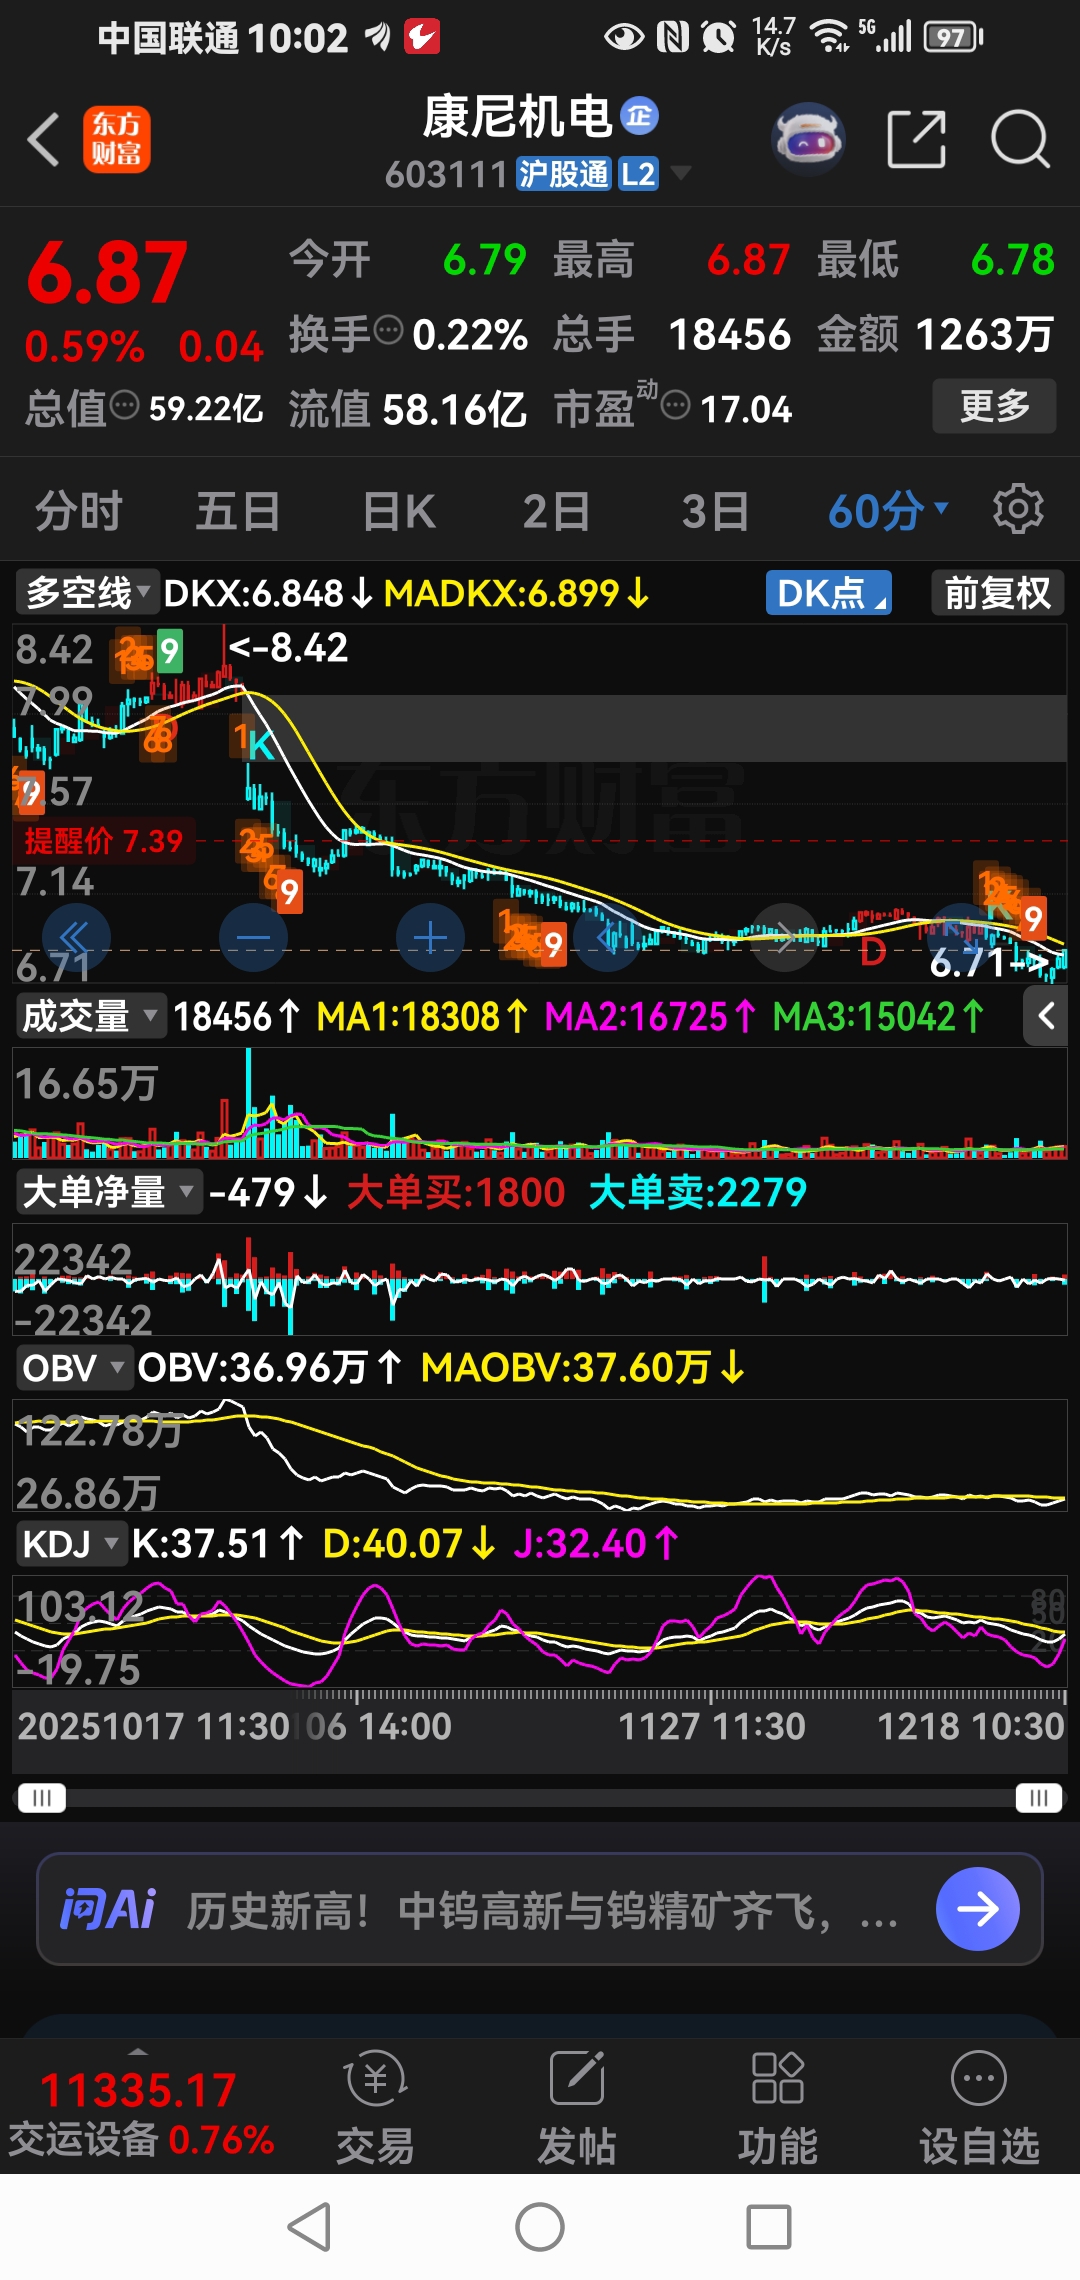Tap the K:37.51 KDJ value
This screenshot has height=2280, width=1080.
pos(218,1543)
